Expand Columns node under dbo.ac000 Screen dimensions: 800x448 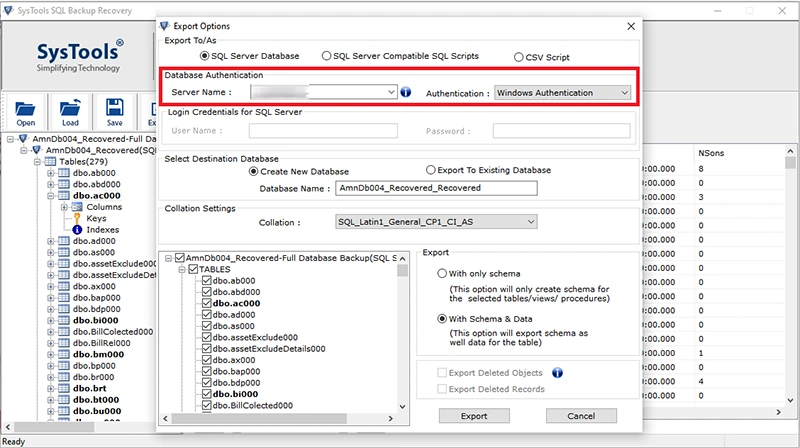tap(64, 207)
